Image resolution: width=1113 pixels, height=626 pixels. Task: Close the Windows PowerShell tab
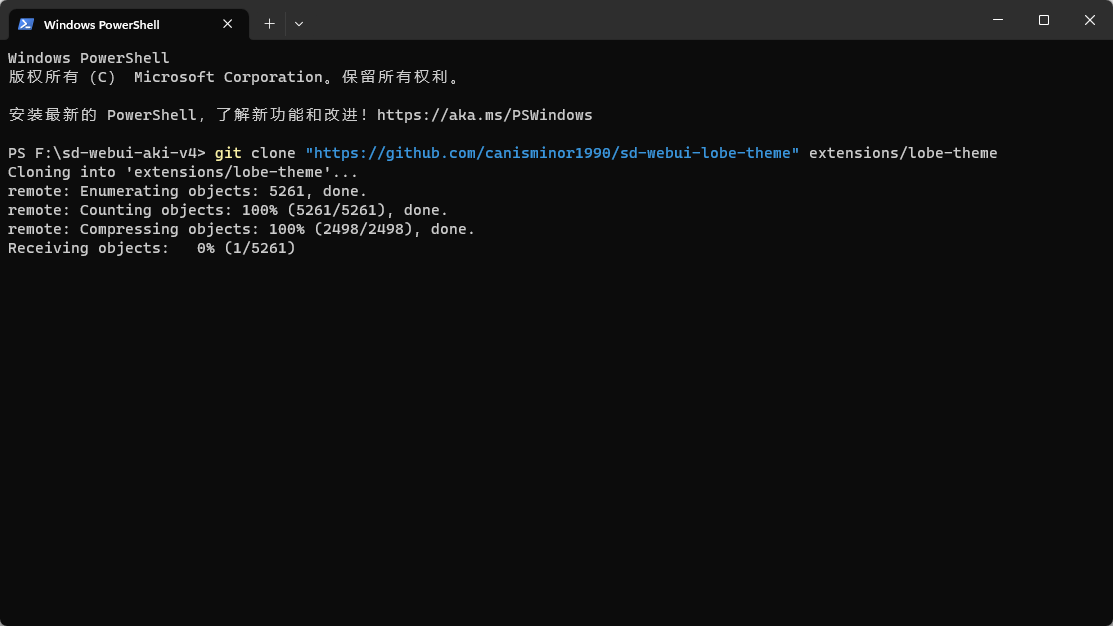pyautogui.click(x=227, y=24)
